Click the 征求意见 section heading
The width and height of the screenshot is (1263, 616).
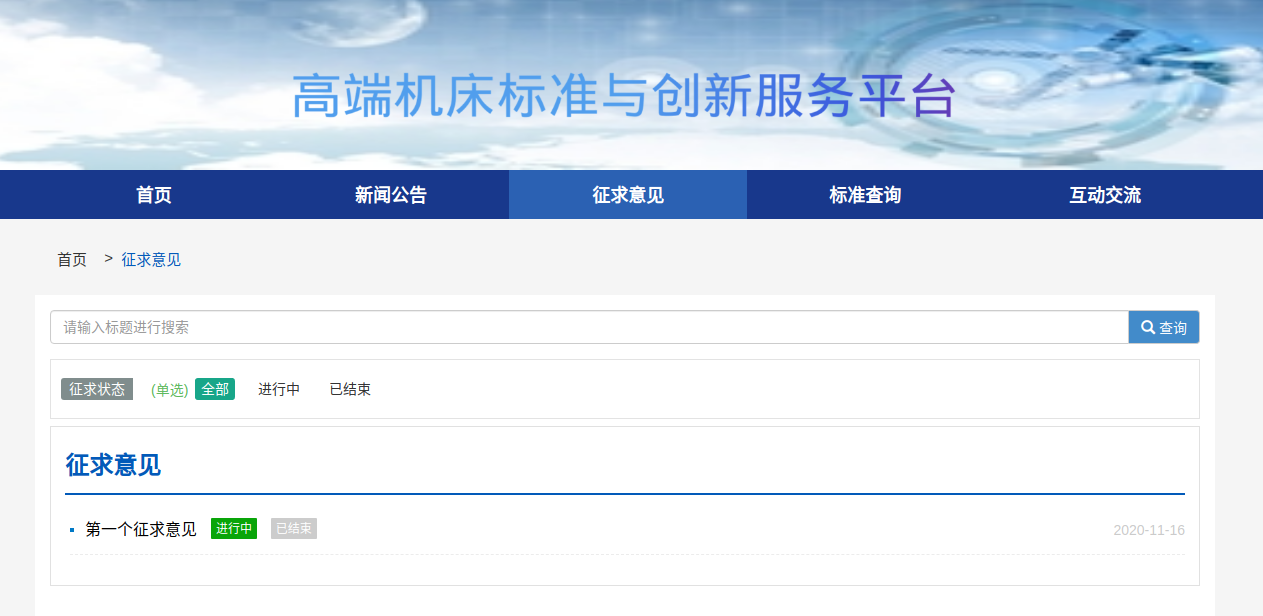(x=113, y=465)
